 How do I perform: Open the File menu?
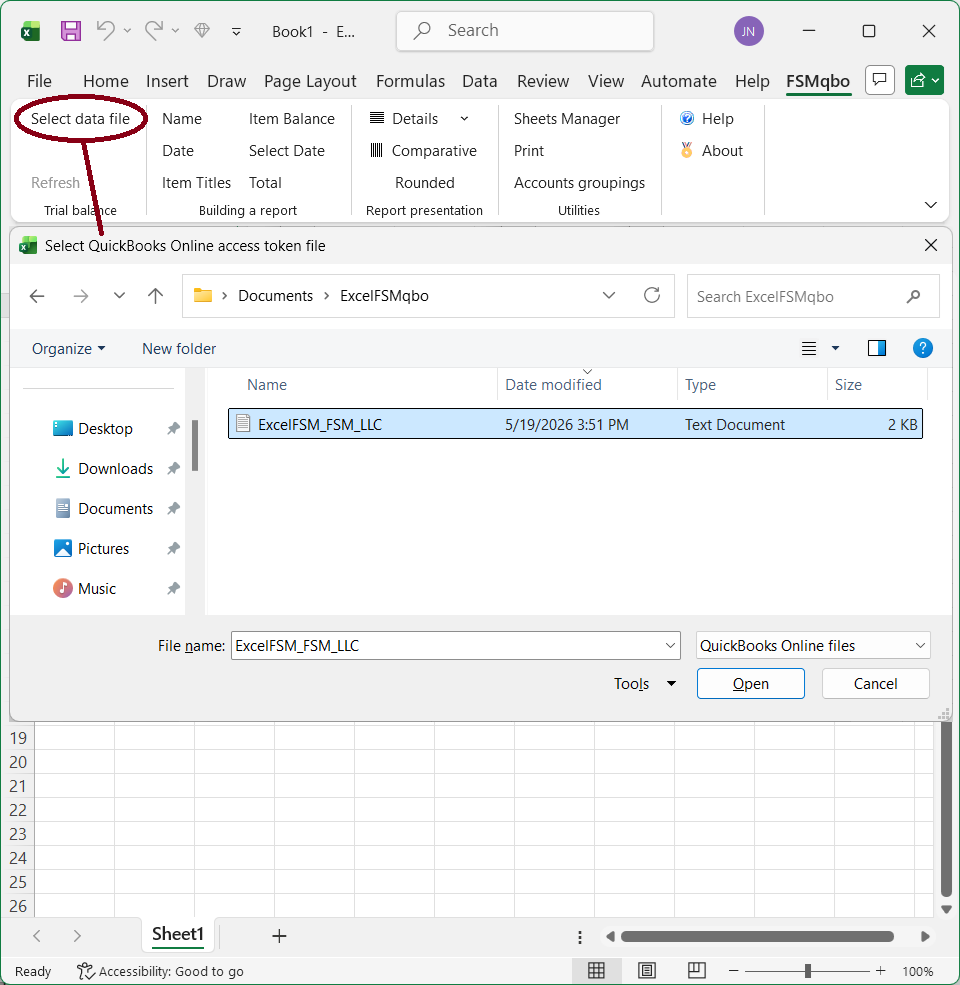(x=39, y=81)
